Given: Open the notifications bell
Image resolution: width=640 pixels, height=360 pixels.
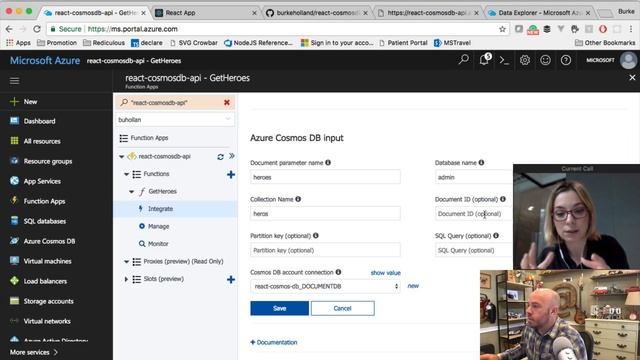Looking at the screenshot, I should (484, 60).
